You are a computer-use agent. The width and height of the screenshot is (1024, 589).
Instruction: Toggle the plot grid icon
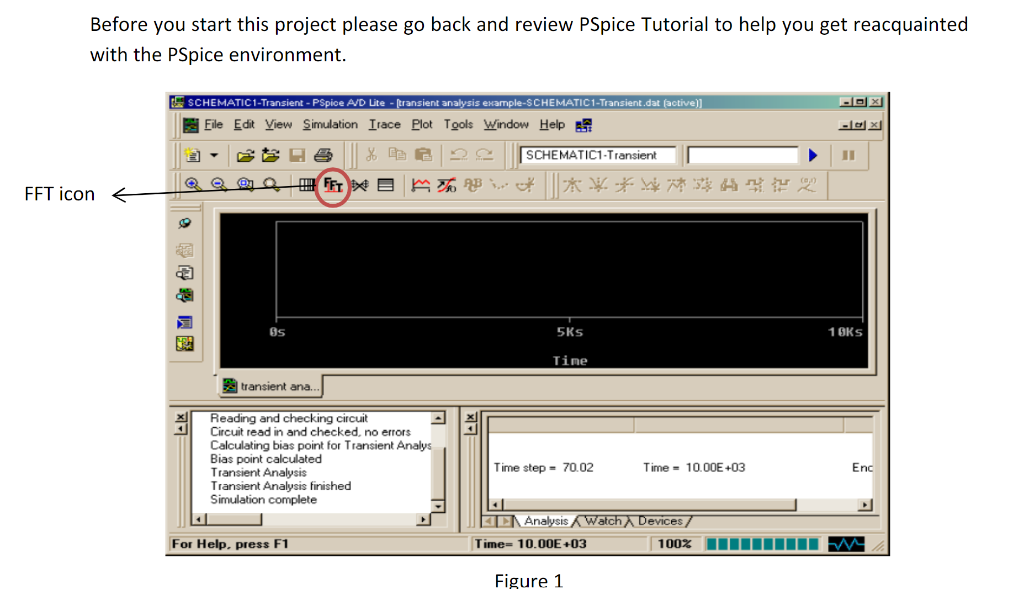tap(305, 184)
